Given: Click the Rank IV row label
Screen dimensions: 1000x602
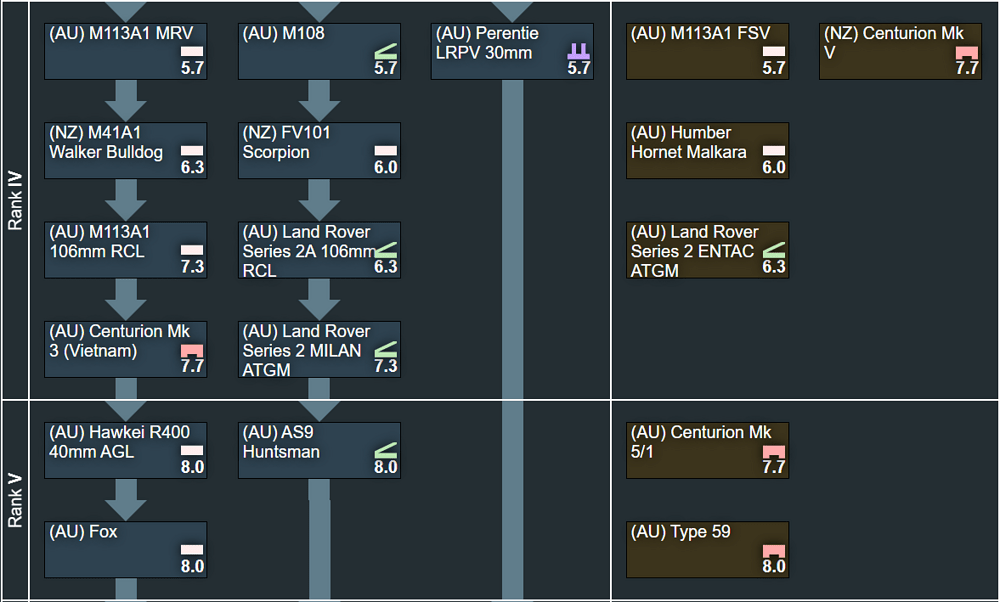Looking at the screenshot, I should coord(15,200).
